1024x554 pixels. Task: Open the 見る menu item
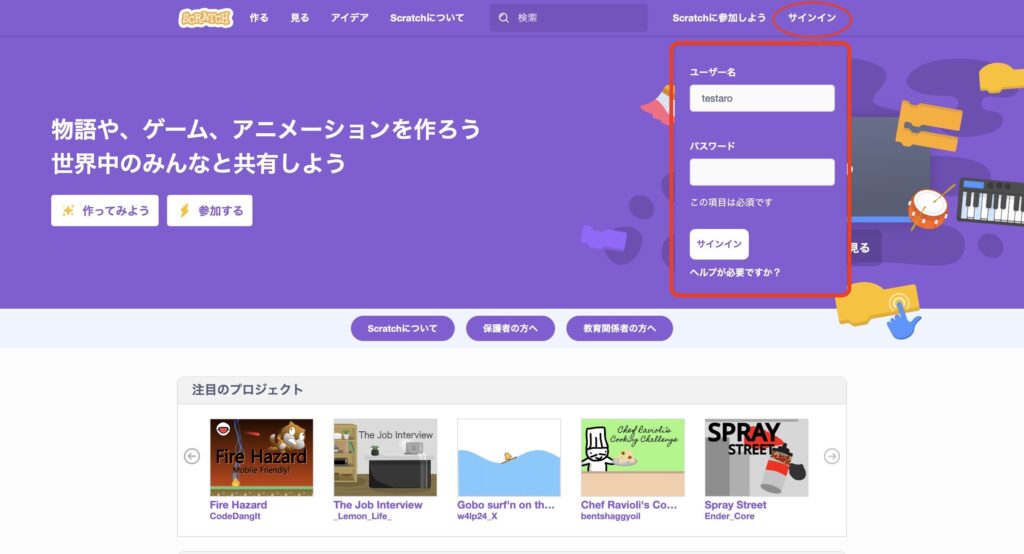(x=300, y=18)
